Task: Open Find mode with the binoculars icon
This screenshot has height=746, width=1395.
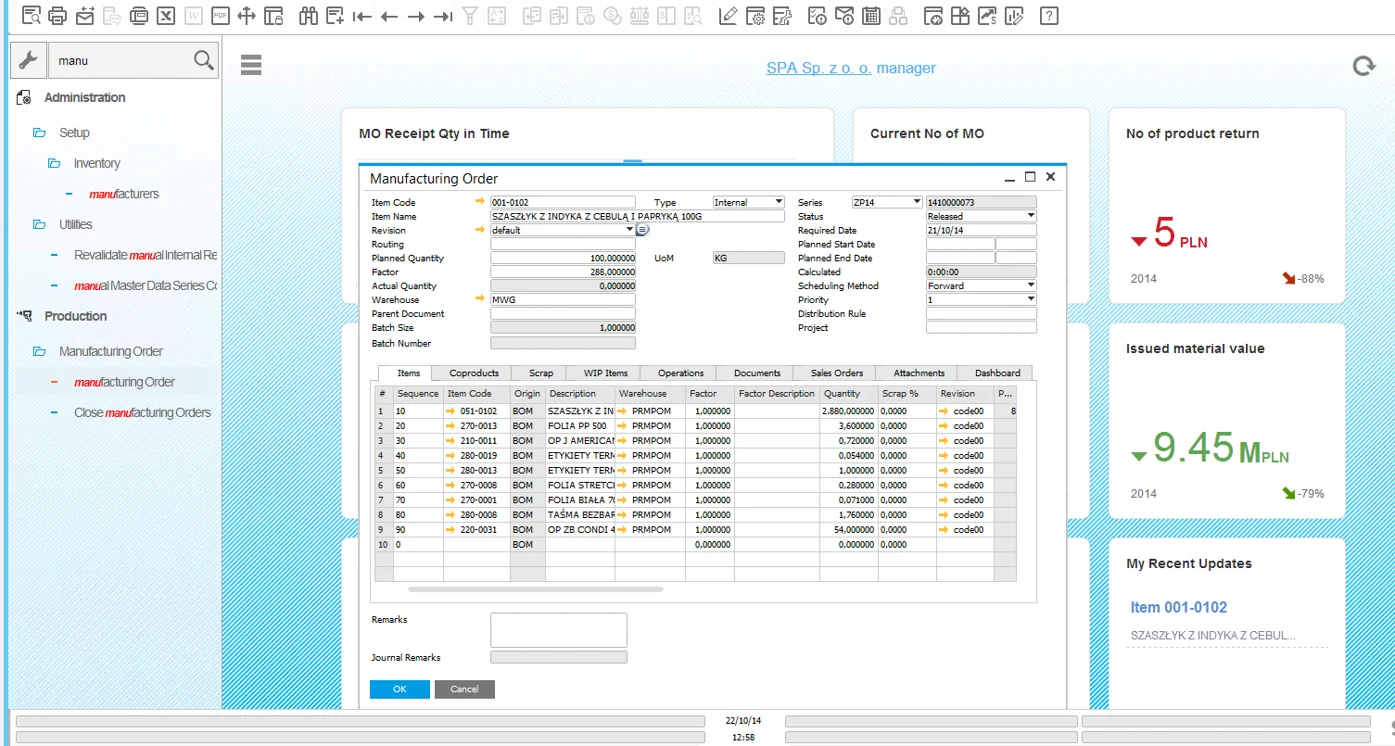Action: coord(308,16)
